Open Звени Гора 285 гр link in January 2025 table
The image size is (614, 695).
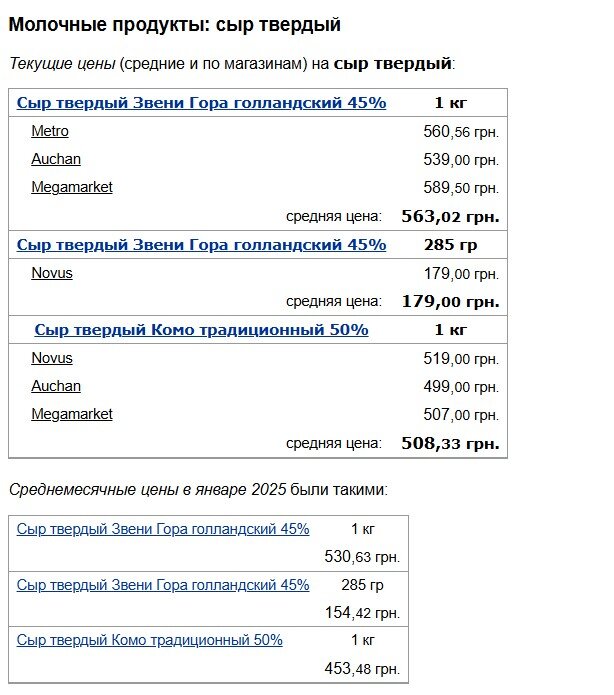163,585
